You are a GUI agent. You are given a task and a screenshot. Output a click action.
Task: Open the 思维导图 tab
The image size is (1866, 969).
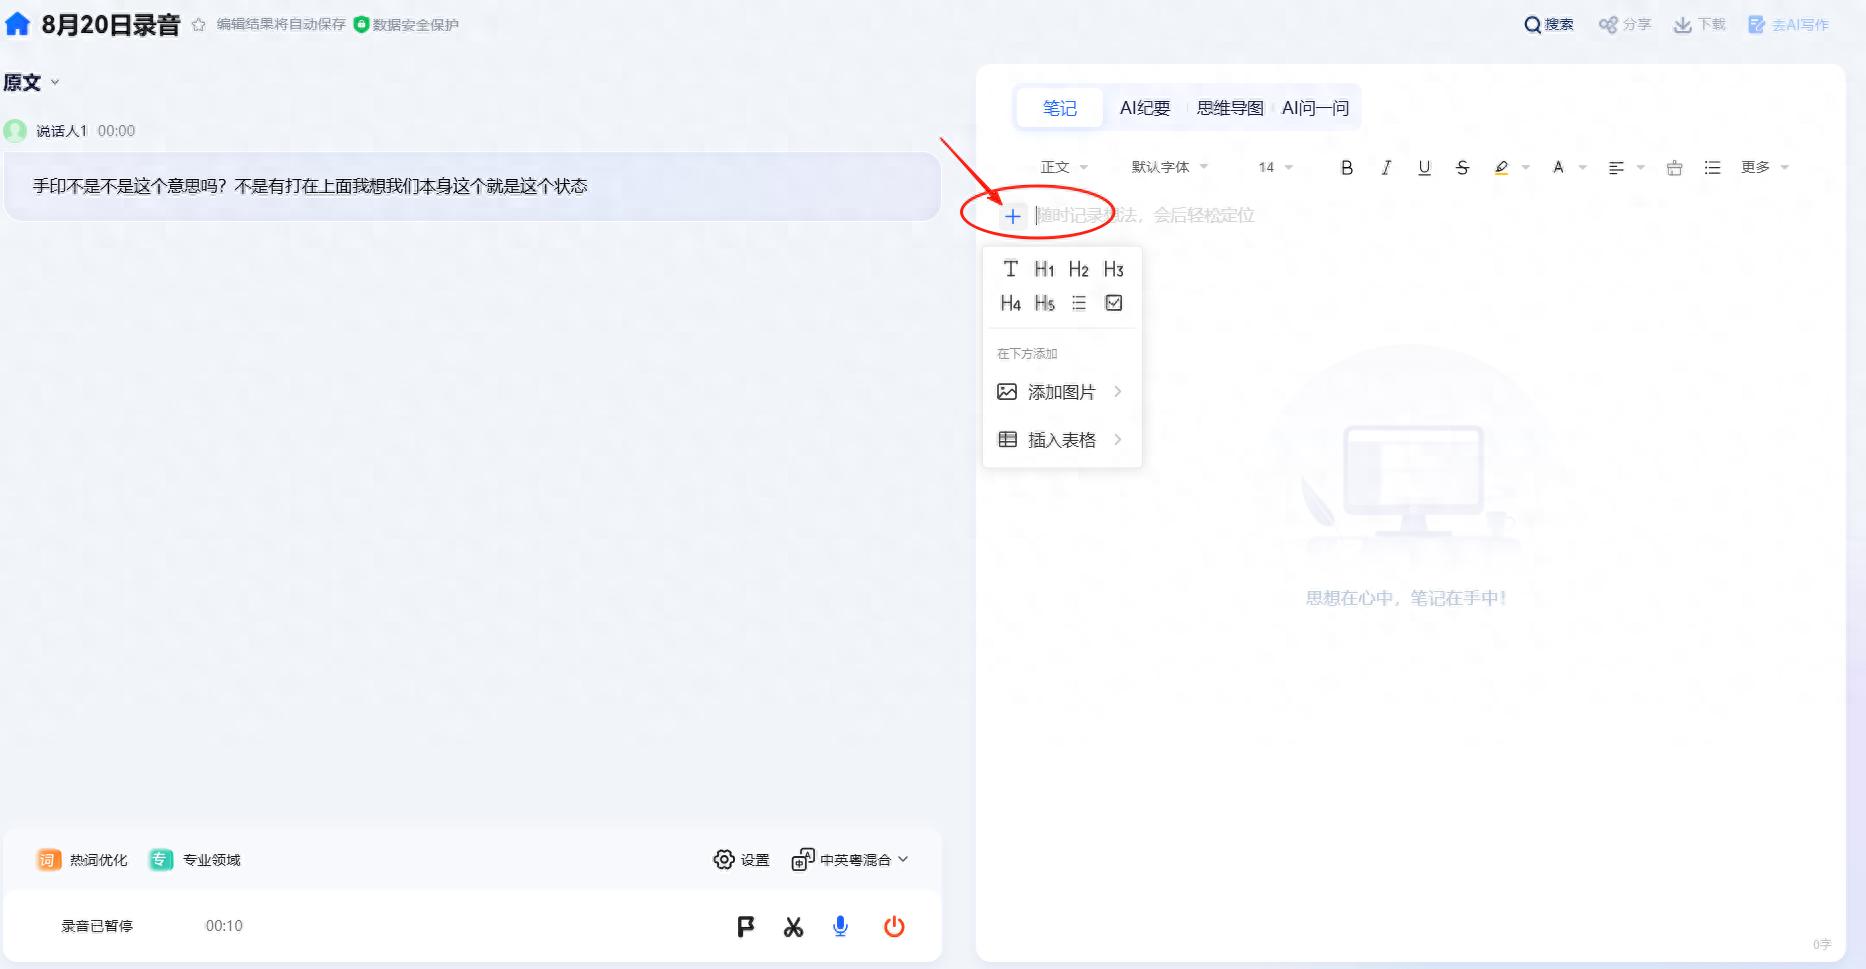click(1230, 108)
